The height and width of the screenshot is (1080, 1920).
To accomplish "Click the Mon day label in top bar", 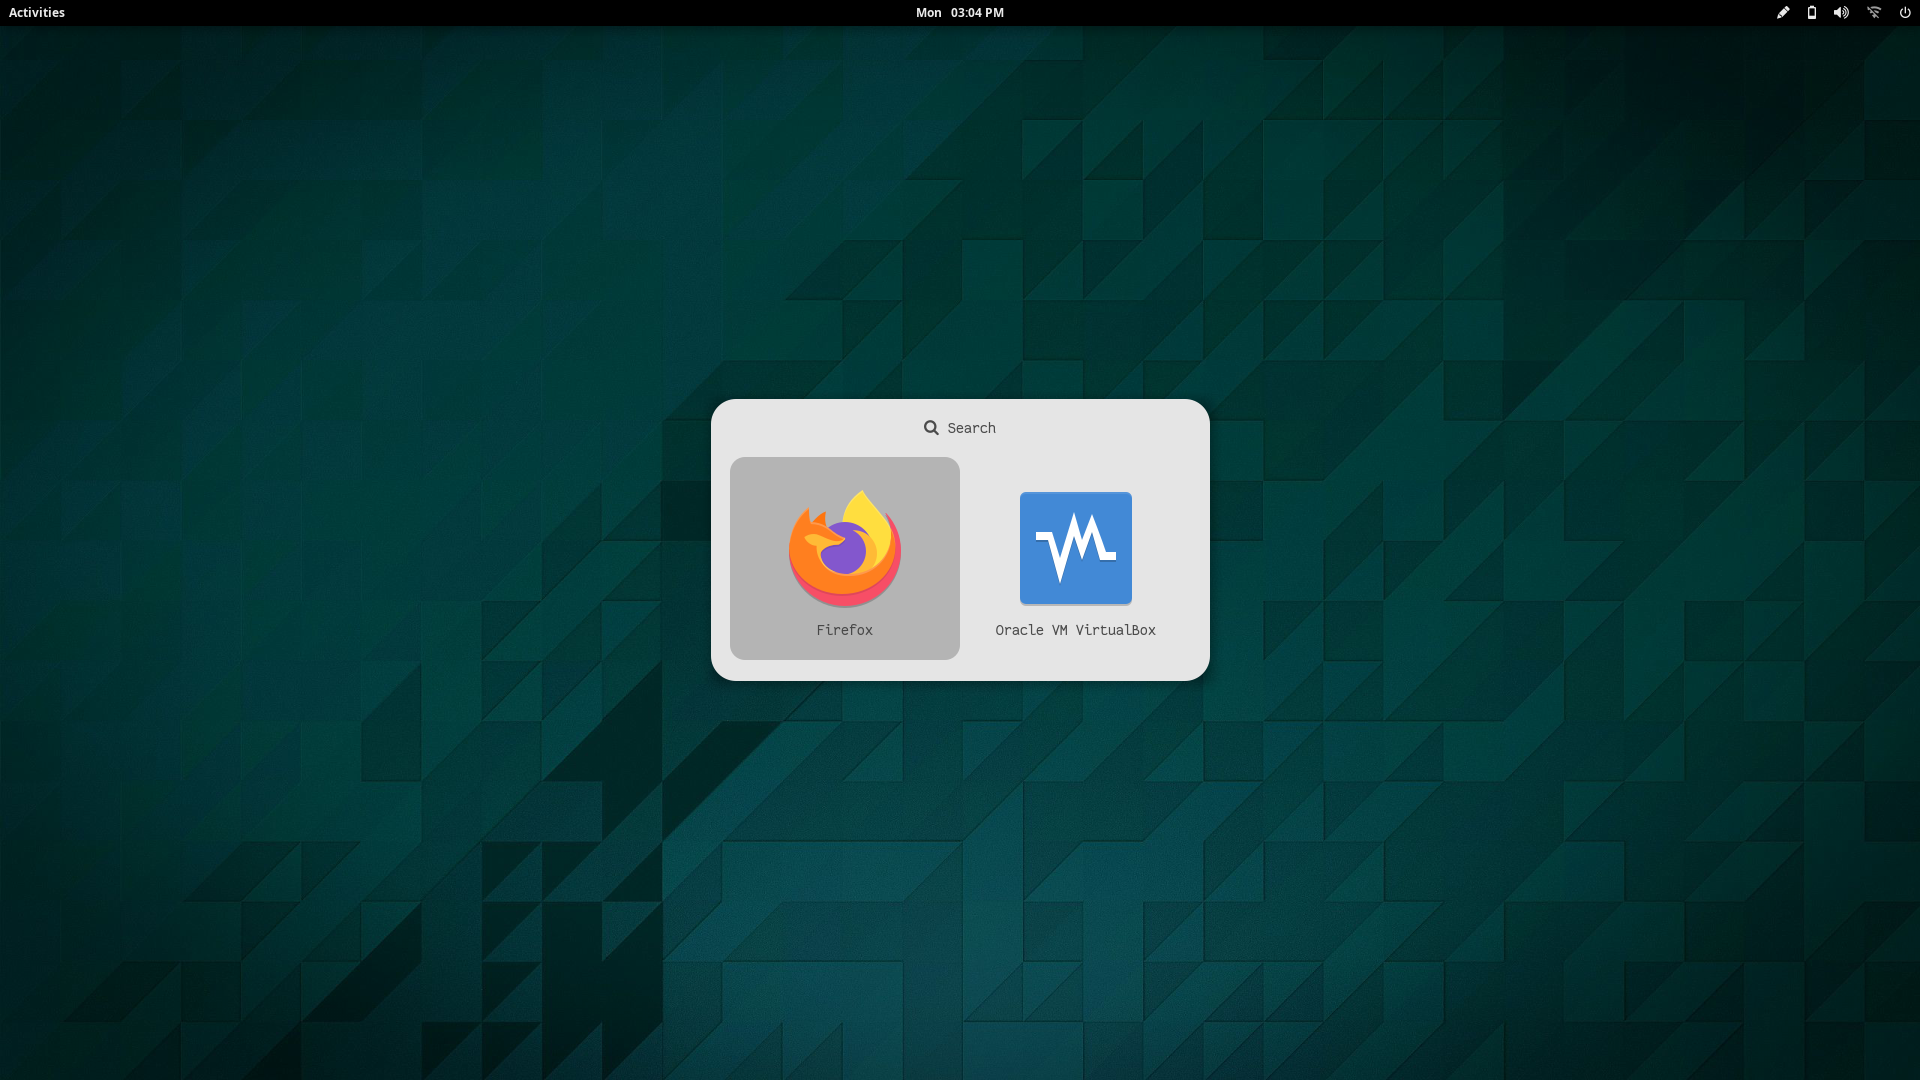I will [x=928, y=13].
